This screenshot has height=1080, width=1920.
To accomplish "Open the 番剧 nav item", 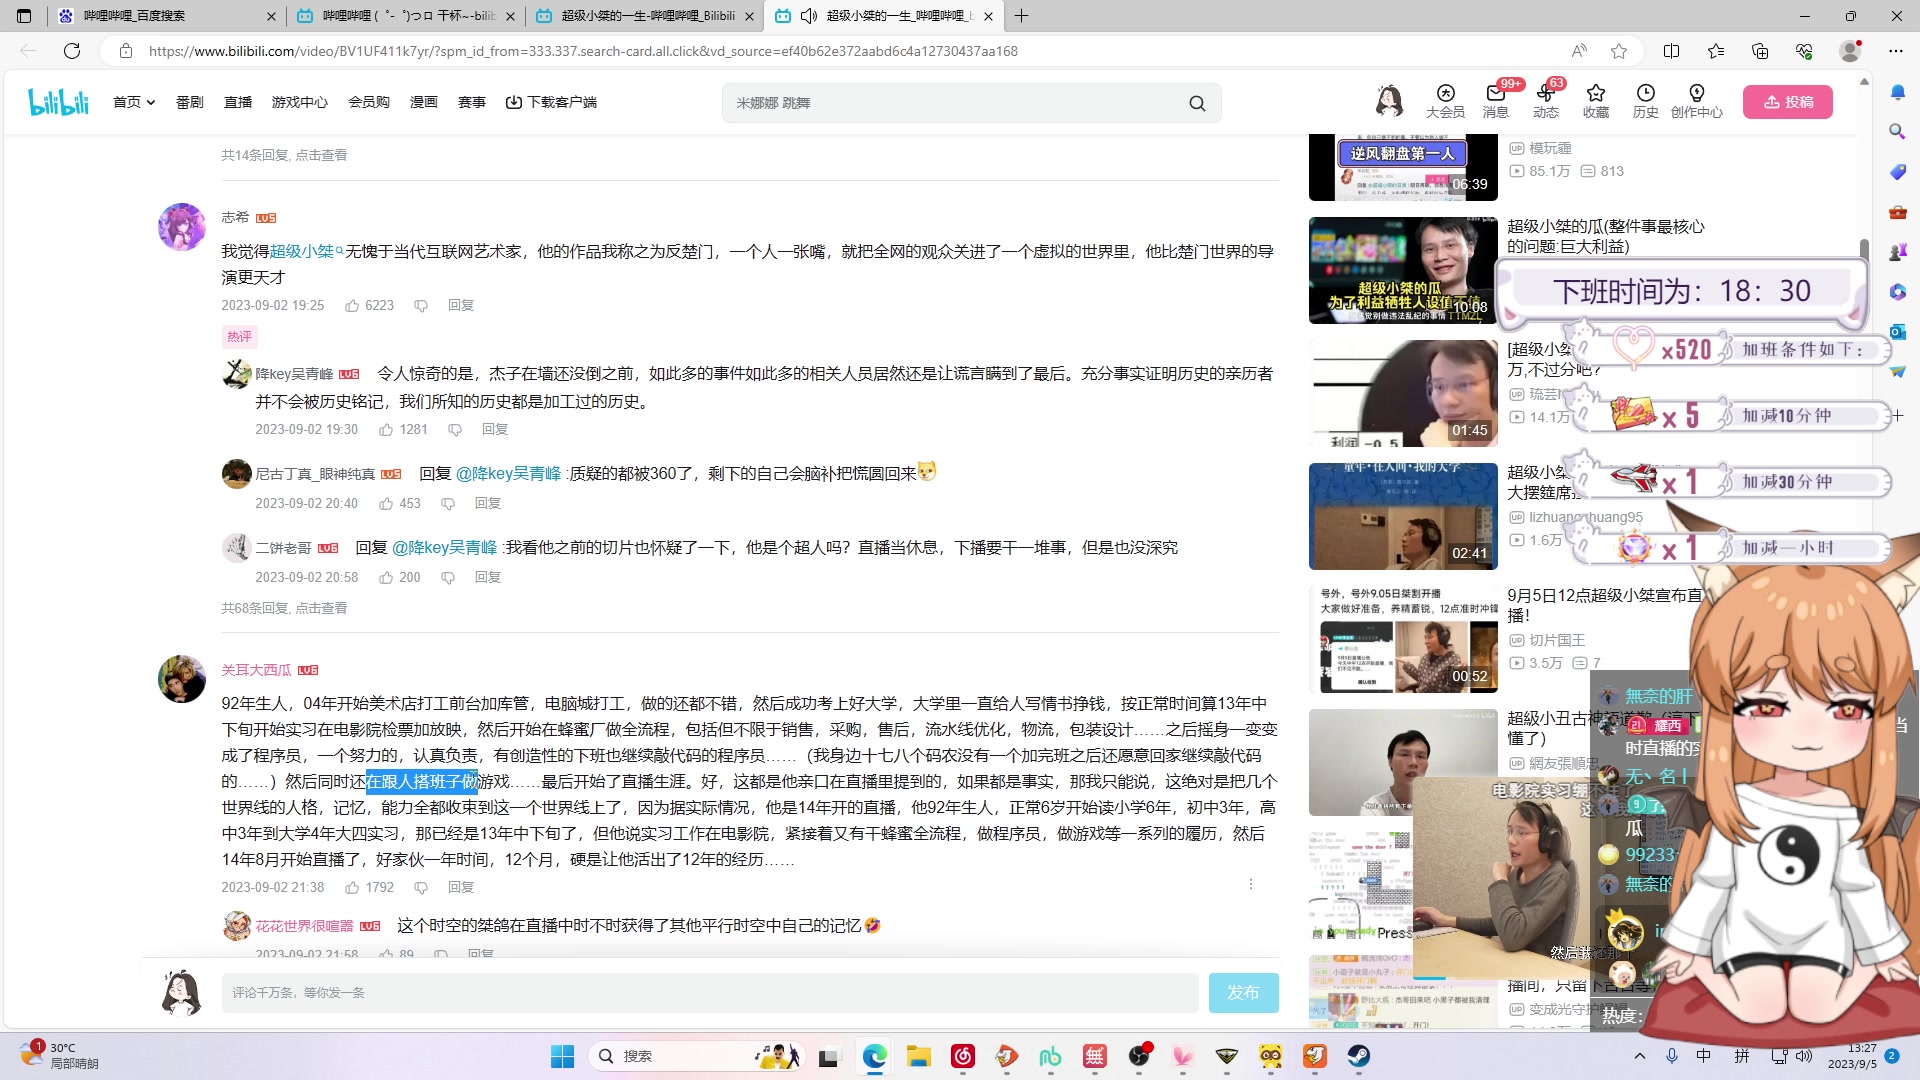I will click(190, 102).
